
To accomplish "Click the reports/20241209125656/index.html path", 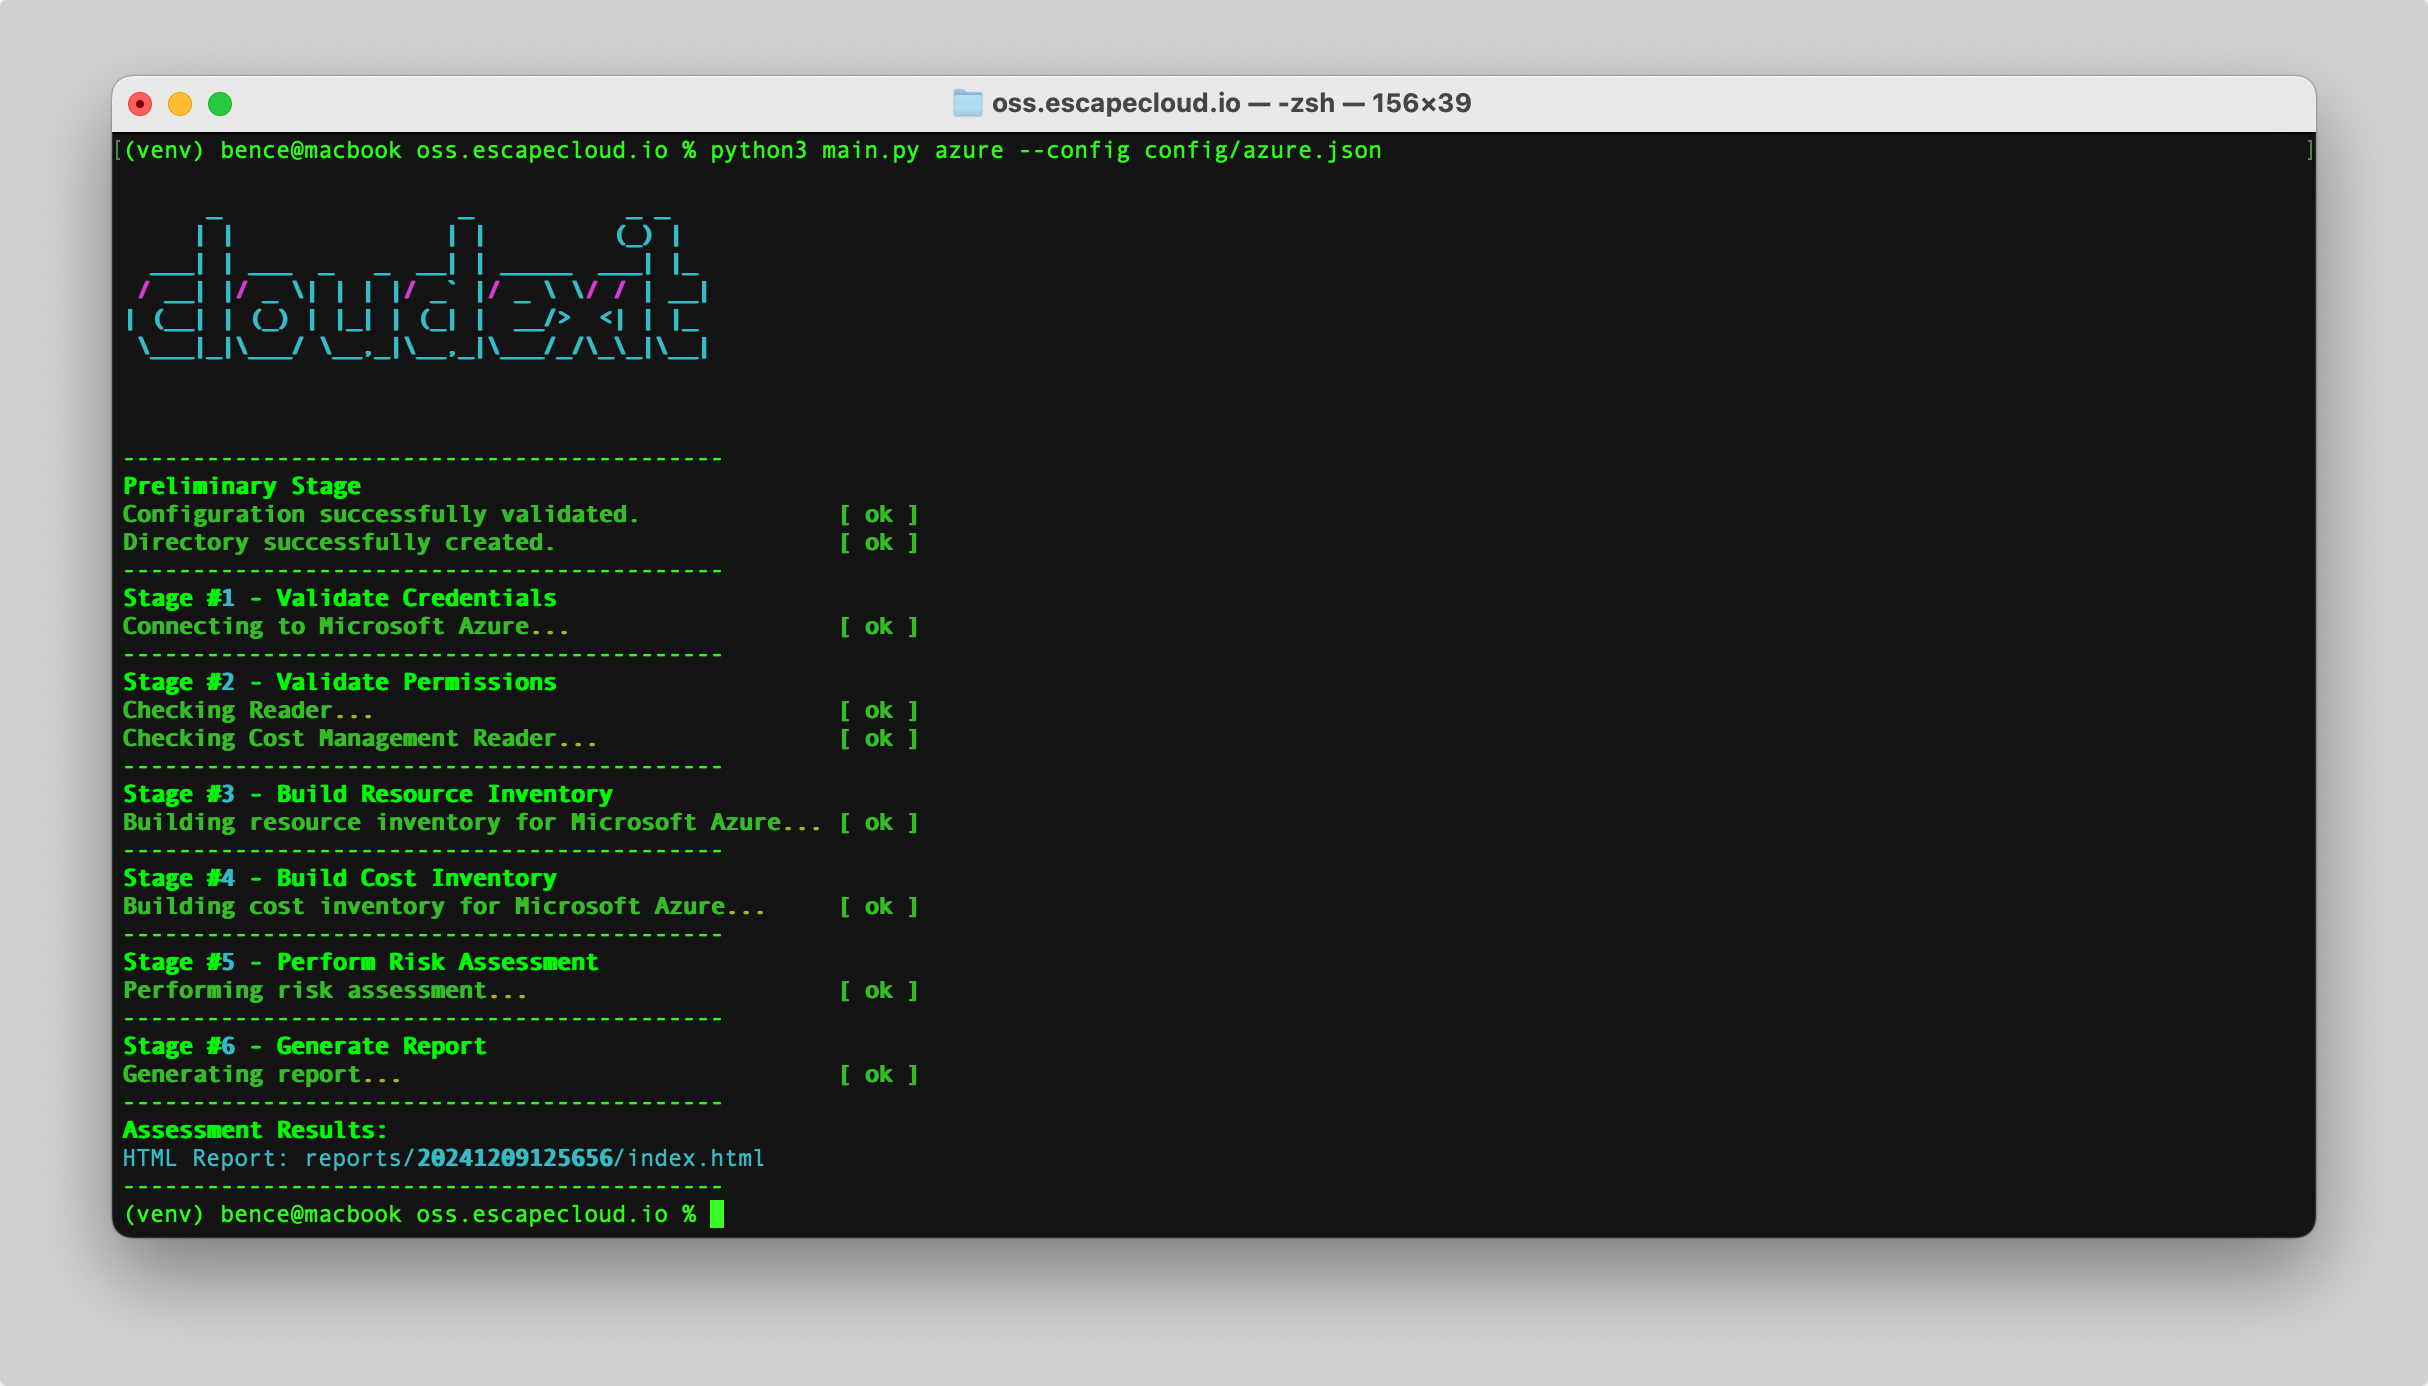I will click(x=534, y=1158).
